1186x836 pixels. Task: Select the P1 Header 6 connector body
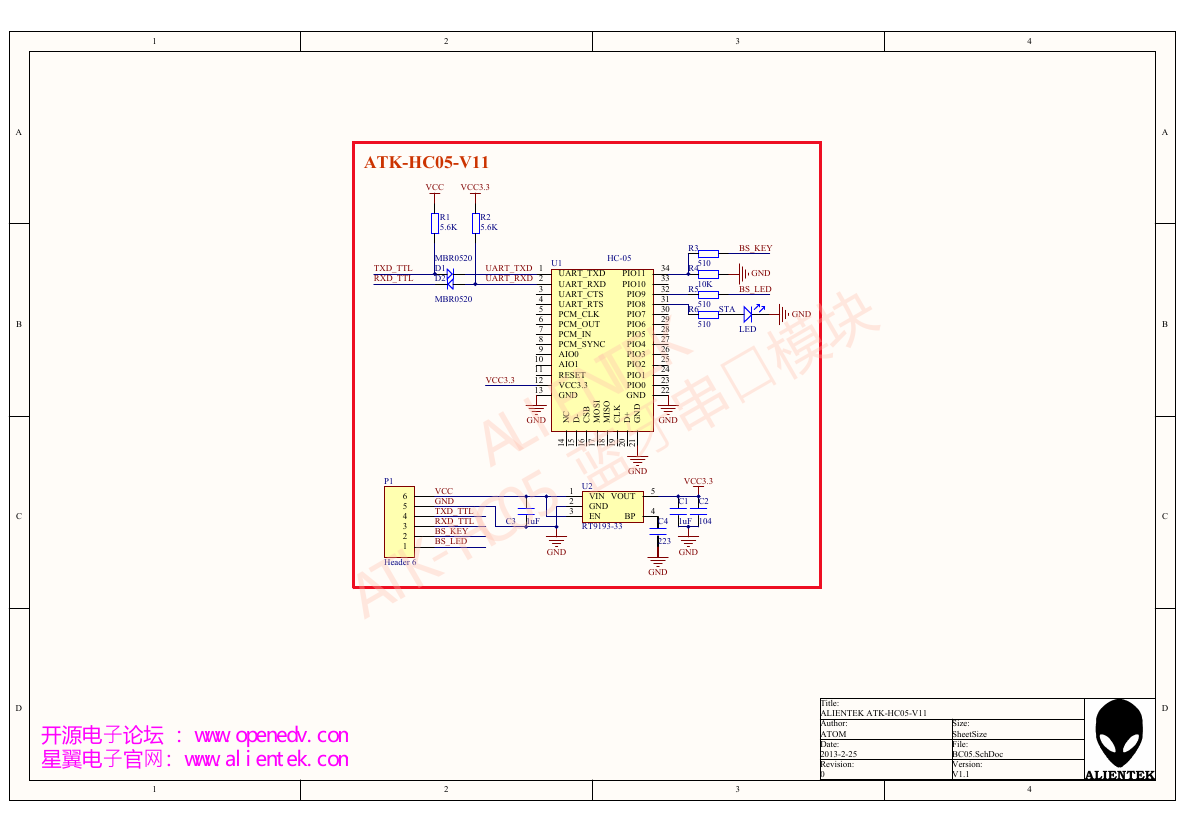(399, 522)
